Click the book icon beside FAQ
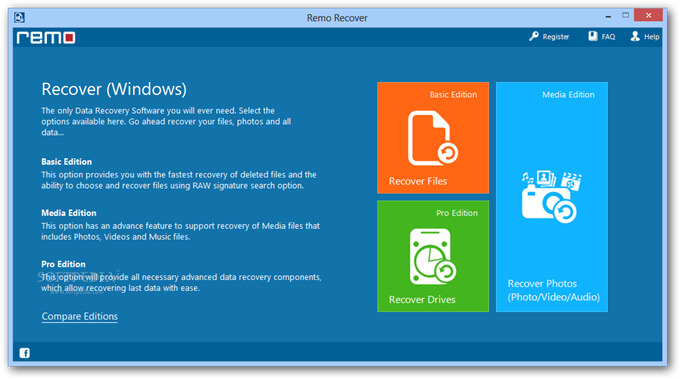The image size is (680, 379). [593, 36]
